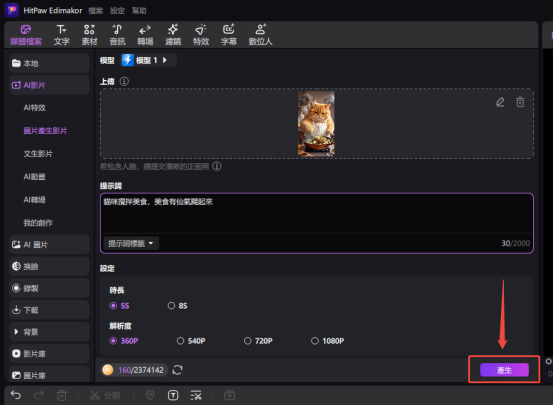This screenshot has width=554, height=405.
Task: Open the 素材 elements tab
Action: coord(89,35)
